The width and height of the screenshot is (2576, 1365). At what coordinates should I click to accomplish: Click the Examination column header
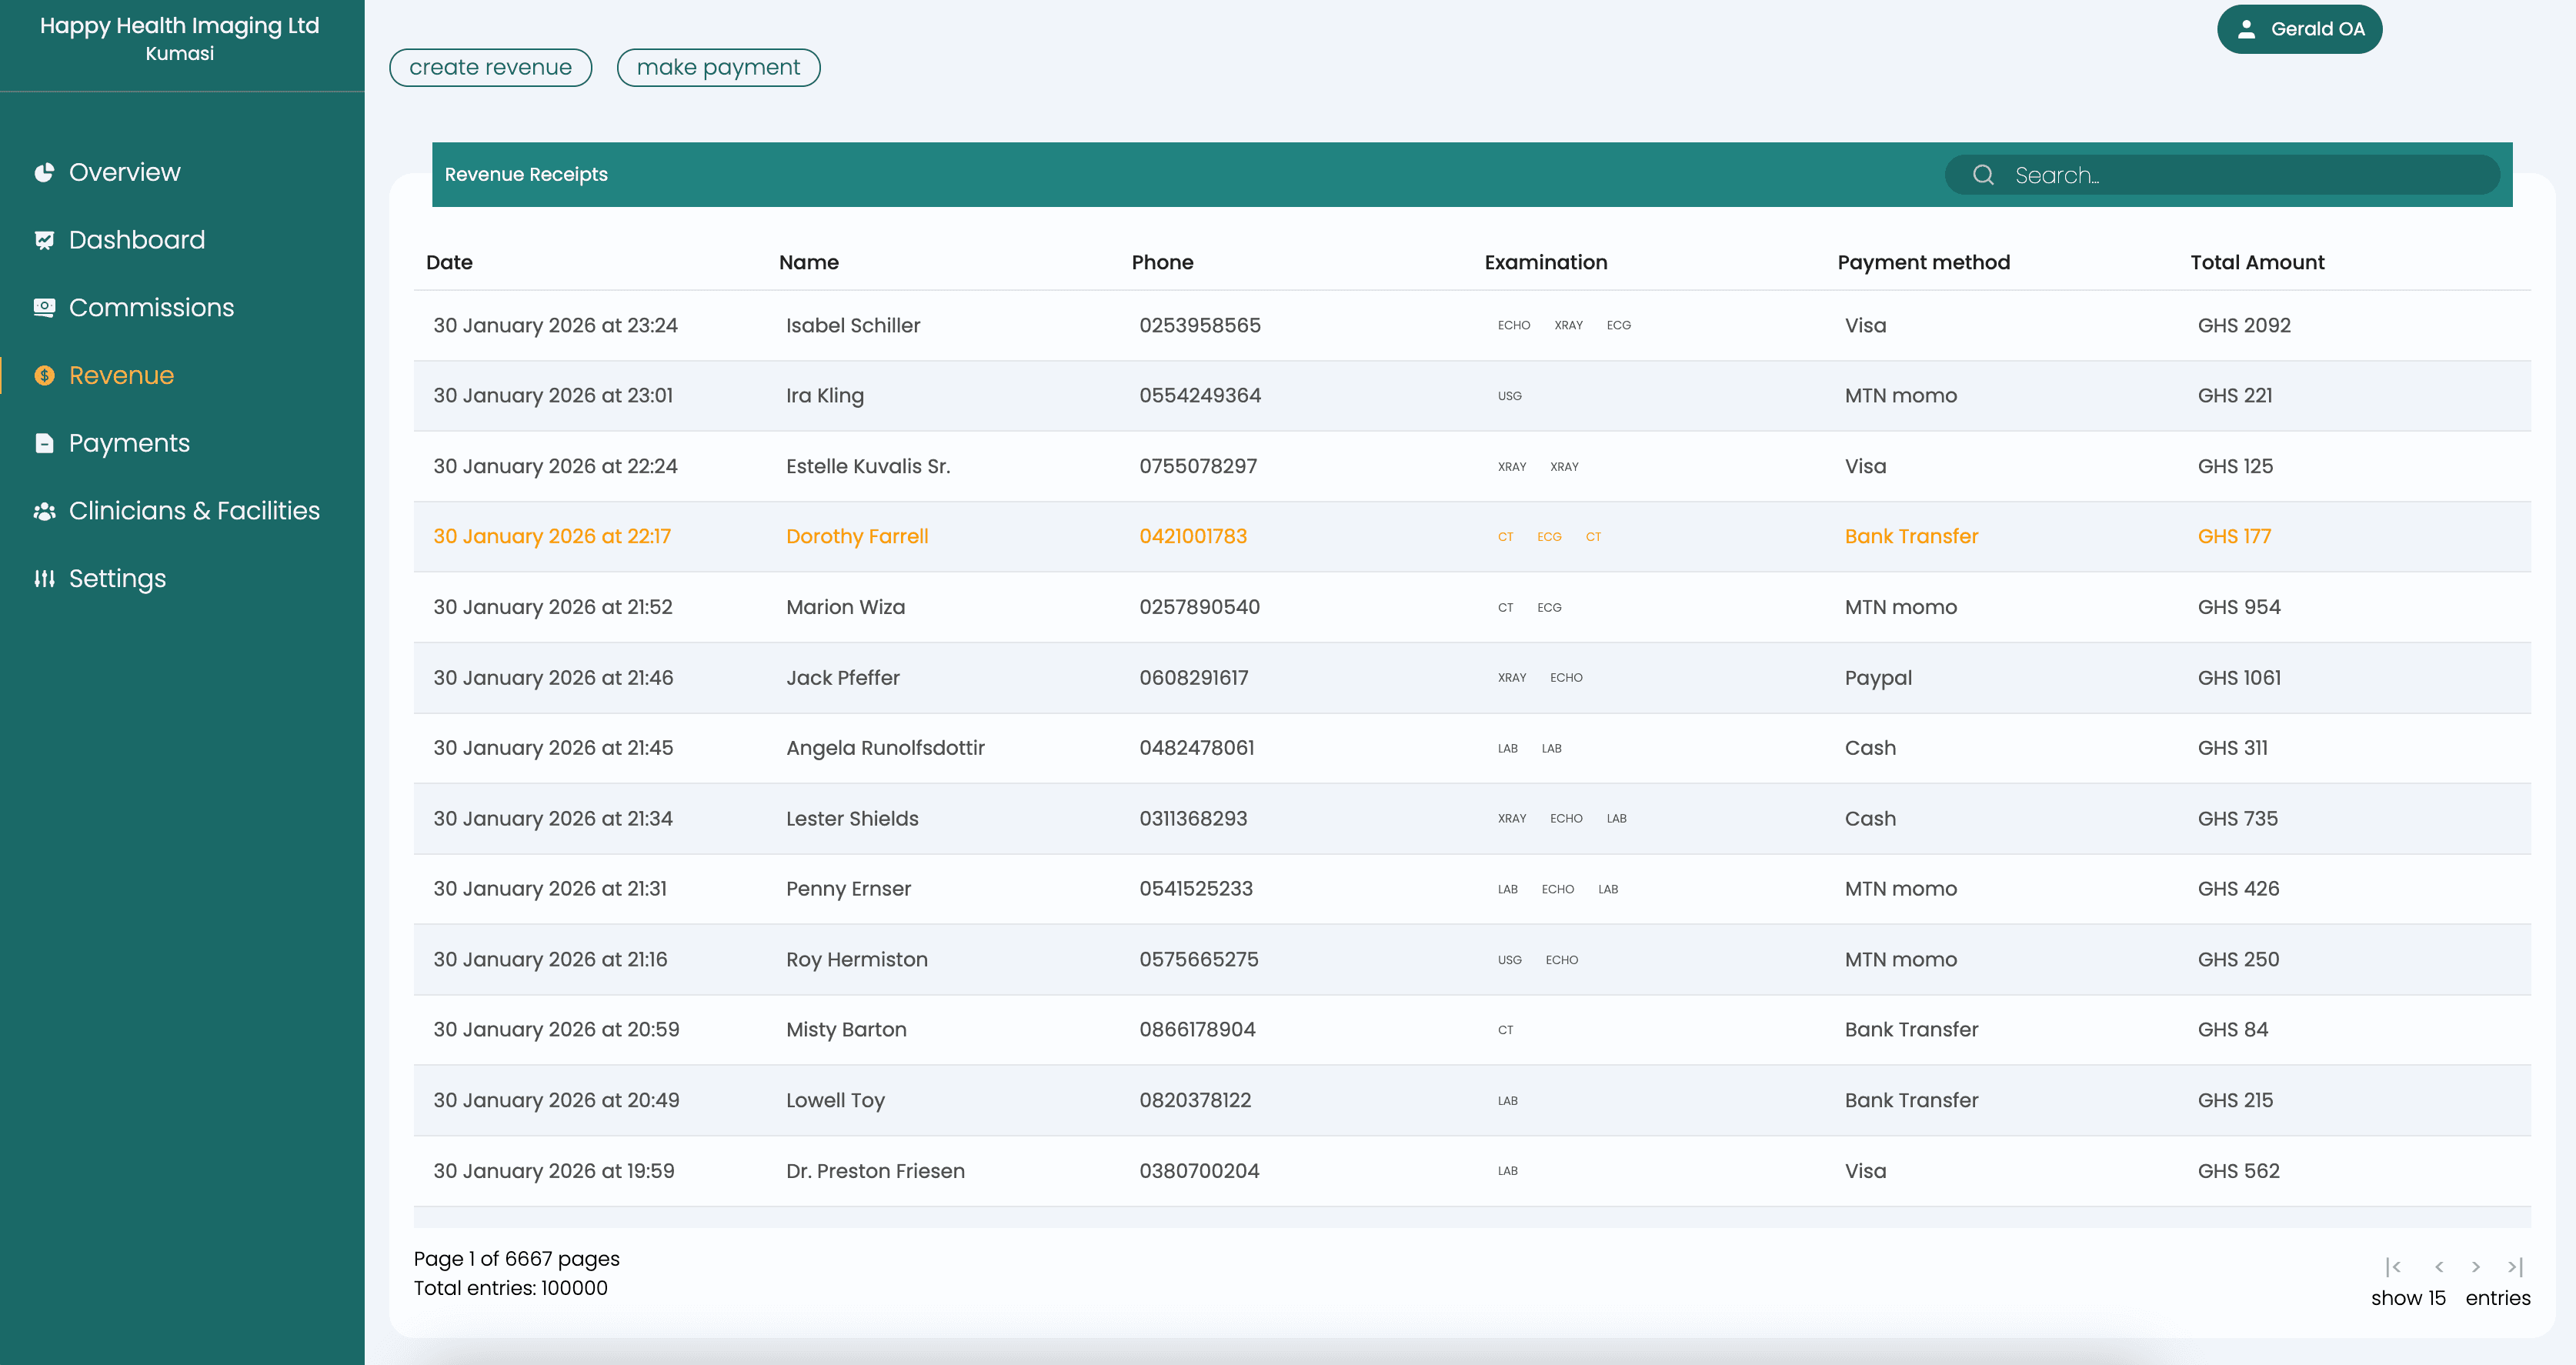[1545, 263]
